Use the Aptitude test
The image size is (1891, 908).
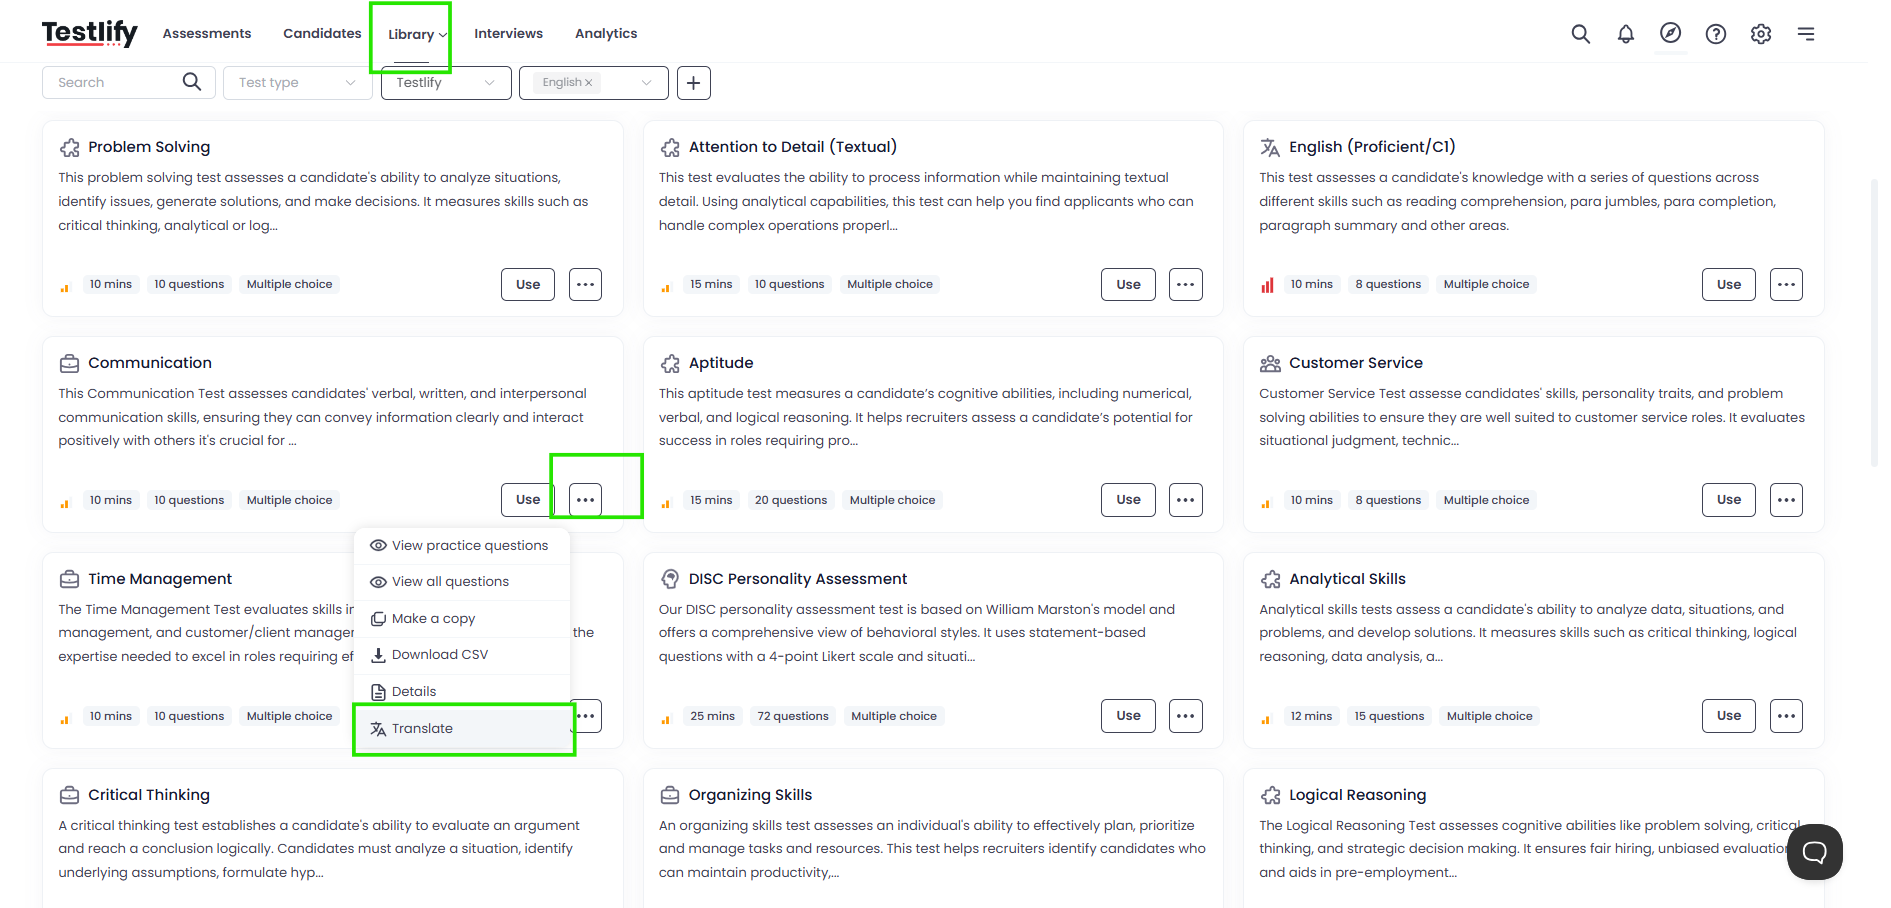pyautogui.click(x=1128, y=500)
